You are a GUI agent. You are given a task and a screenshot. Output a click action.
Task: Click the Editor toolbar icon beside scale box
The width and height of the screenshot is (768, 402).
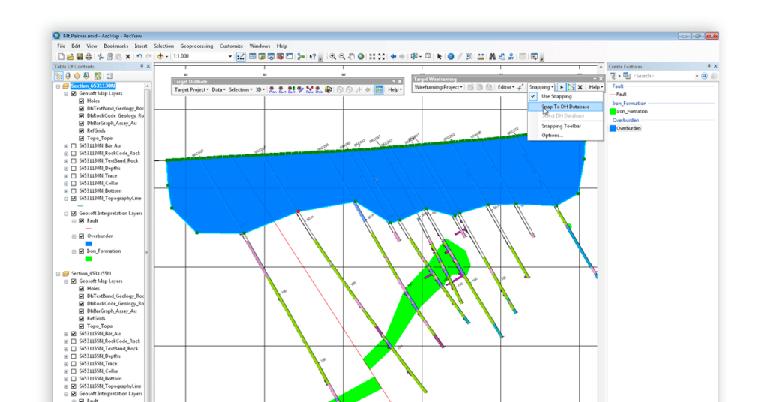pos(240,57)
